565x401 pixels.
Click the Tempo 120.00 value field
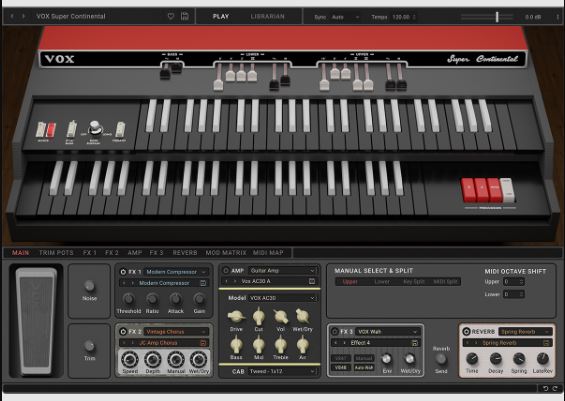[x=403, y=17]
